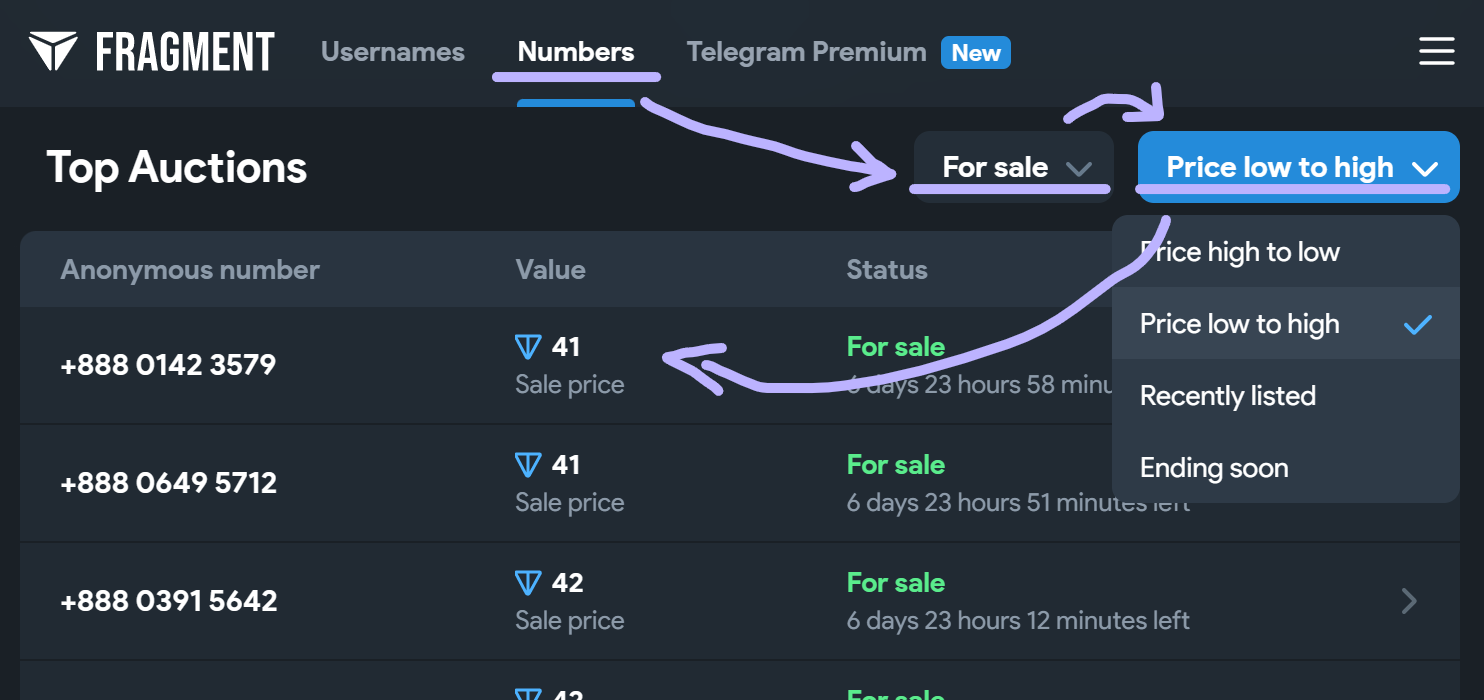This screenshot has height=700, width=1484.
Task: Click TON icon beside first 41 value
Action: [527, 347]
